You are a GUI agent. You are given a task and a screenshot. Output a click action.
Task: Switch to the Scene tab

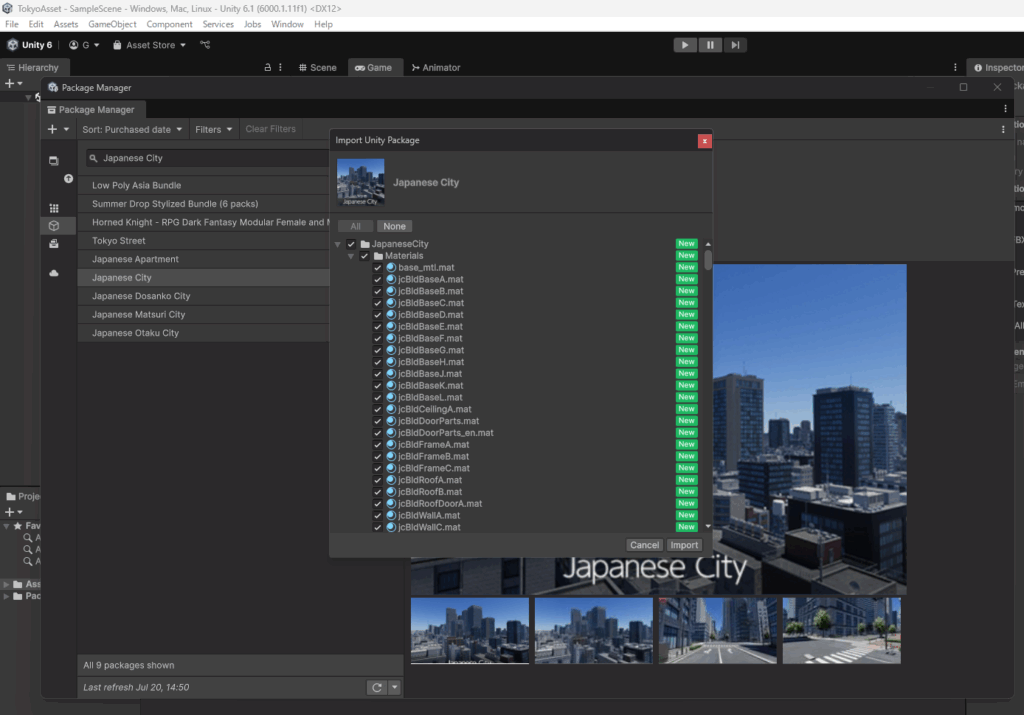[317, 67]
